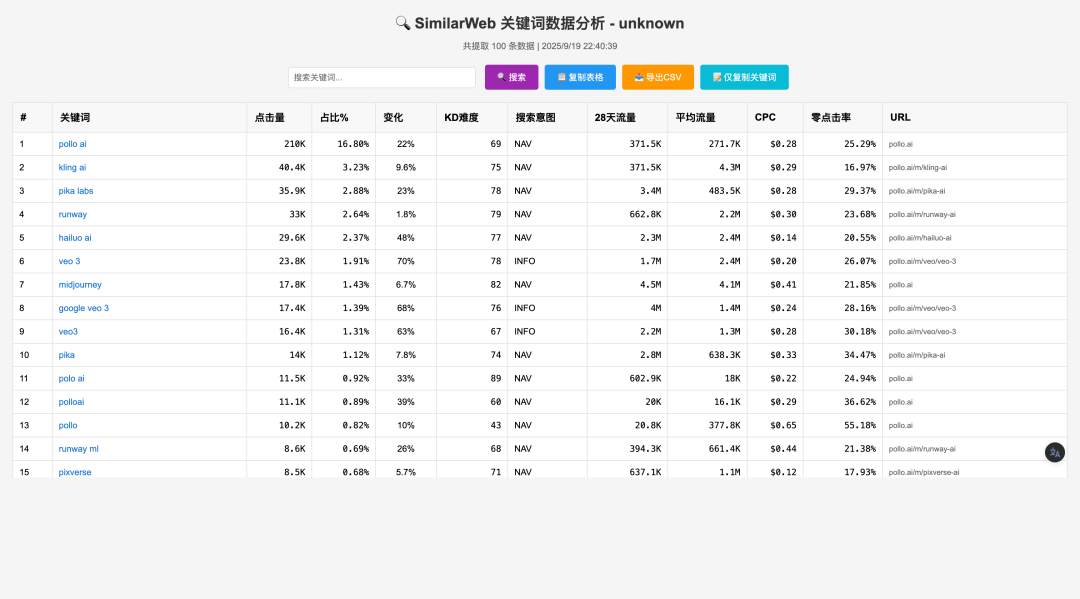Select the pollo.ai/m/hailuo-ai URL text

coord(920,238)
